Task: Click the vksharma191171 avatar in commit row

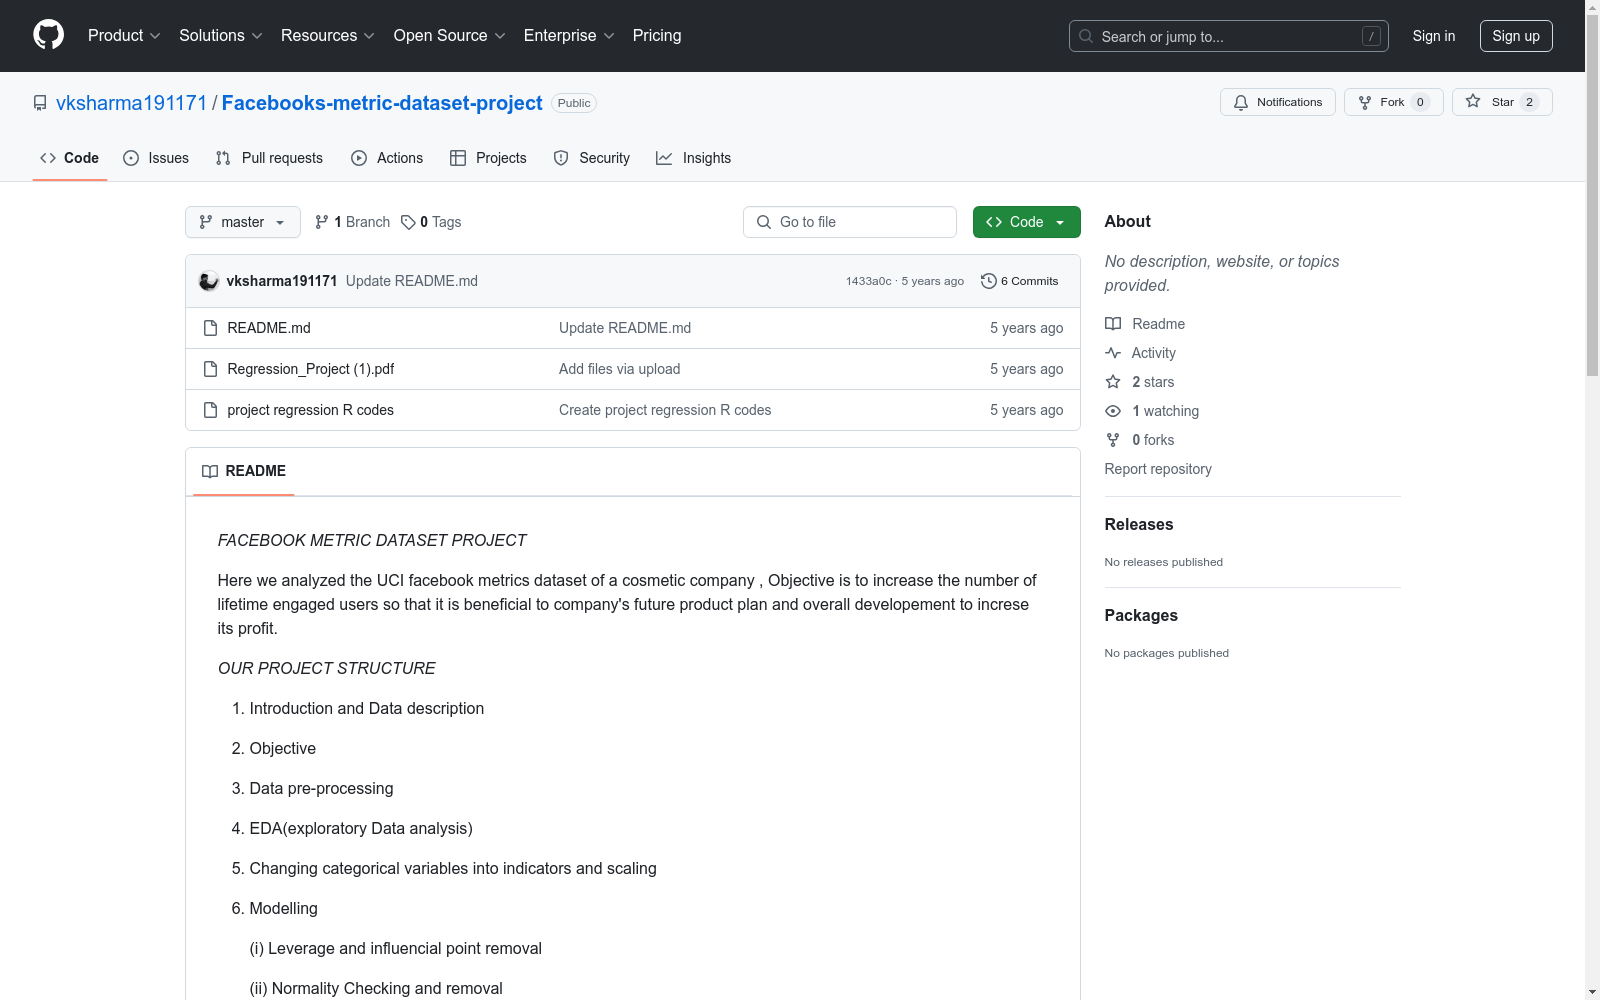Action: pyautogui.click(x=209, y=281)
